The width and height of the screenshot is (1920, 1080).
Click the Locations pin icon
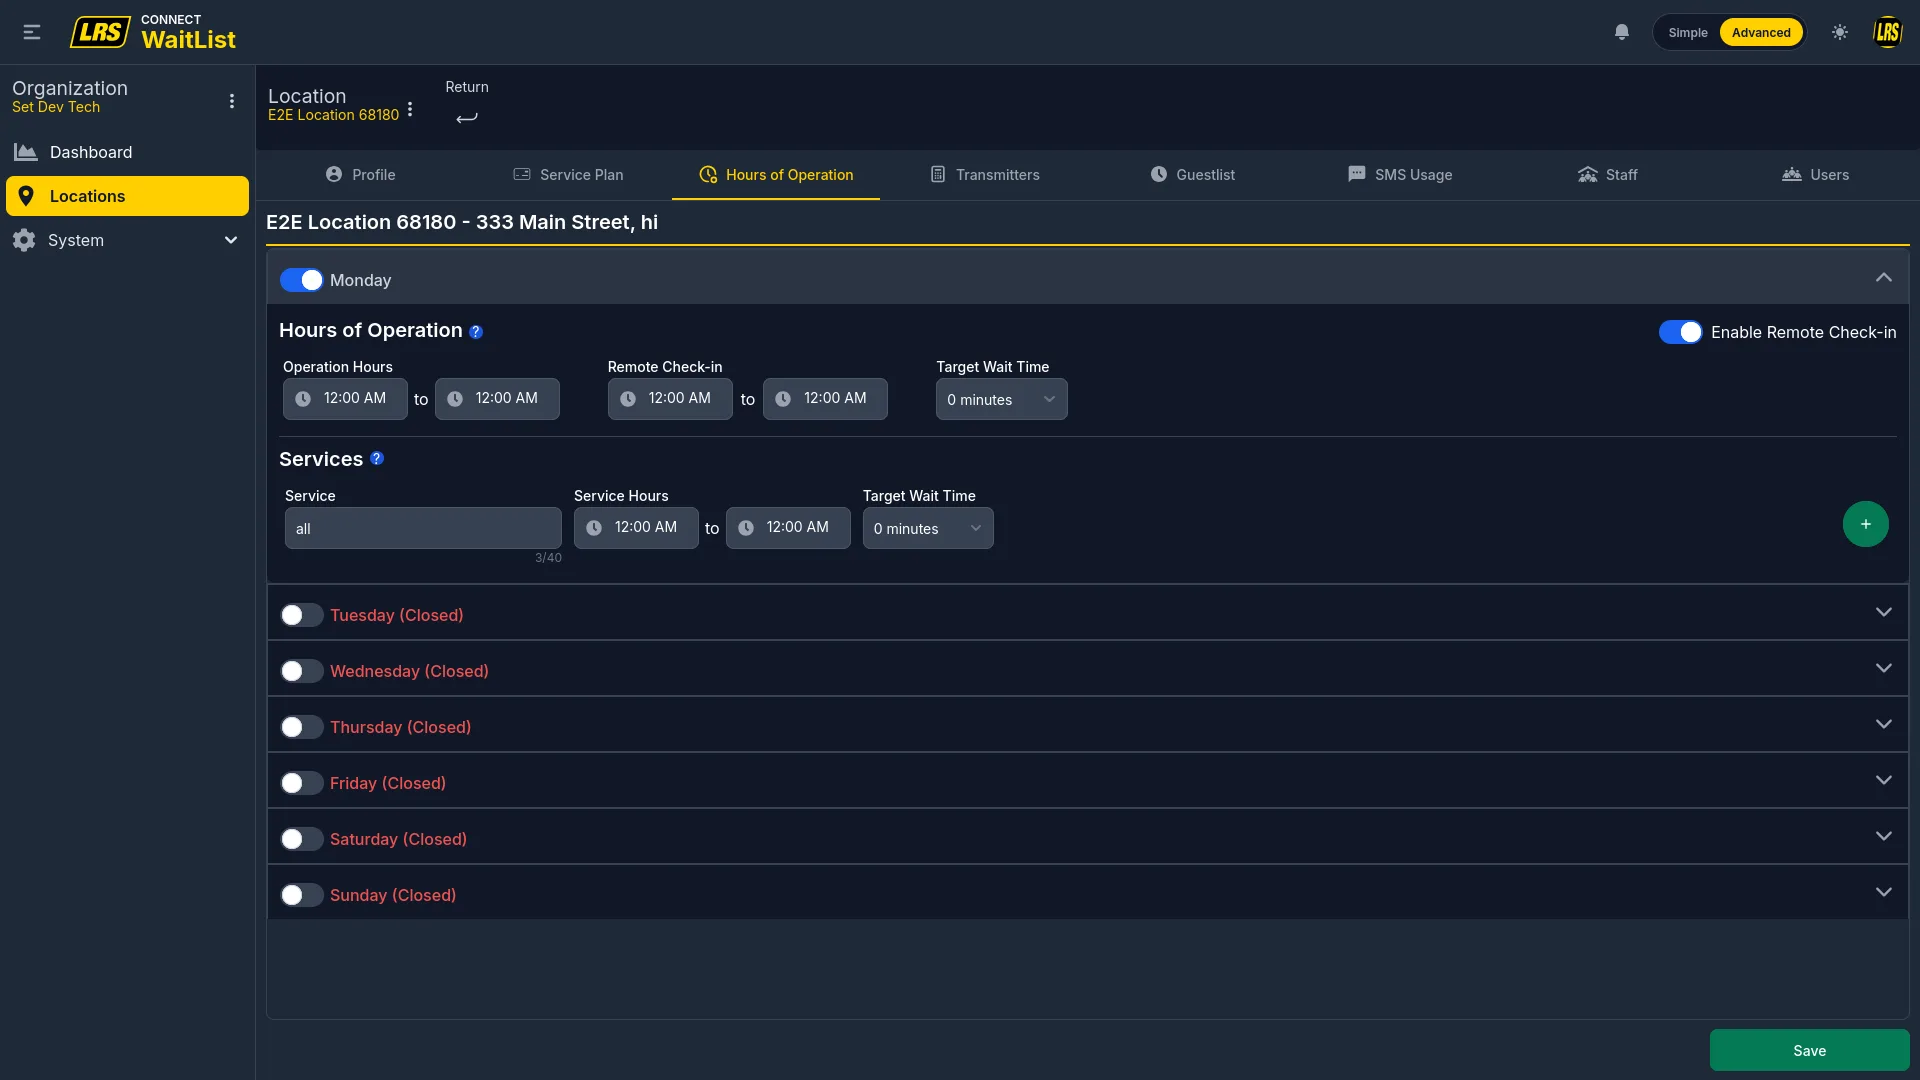point(26,196)
